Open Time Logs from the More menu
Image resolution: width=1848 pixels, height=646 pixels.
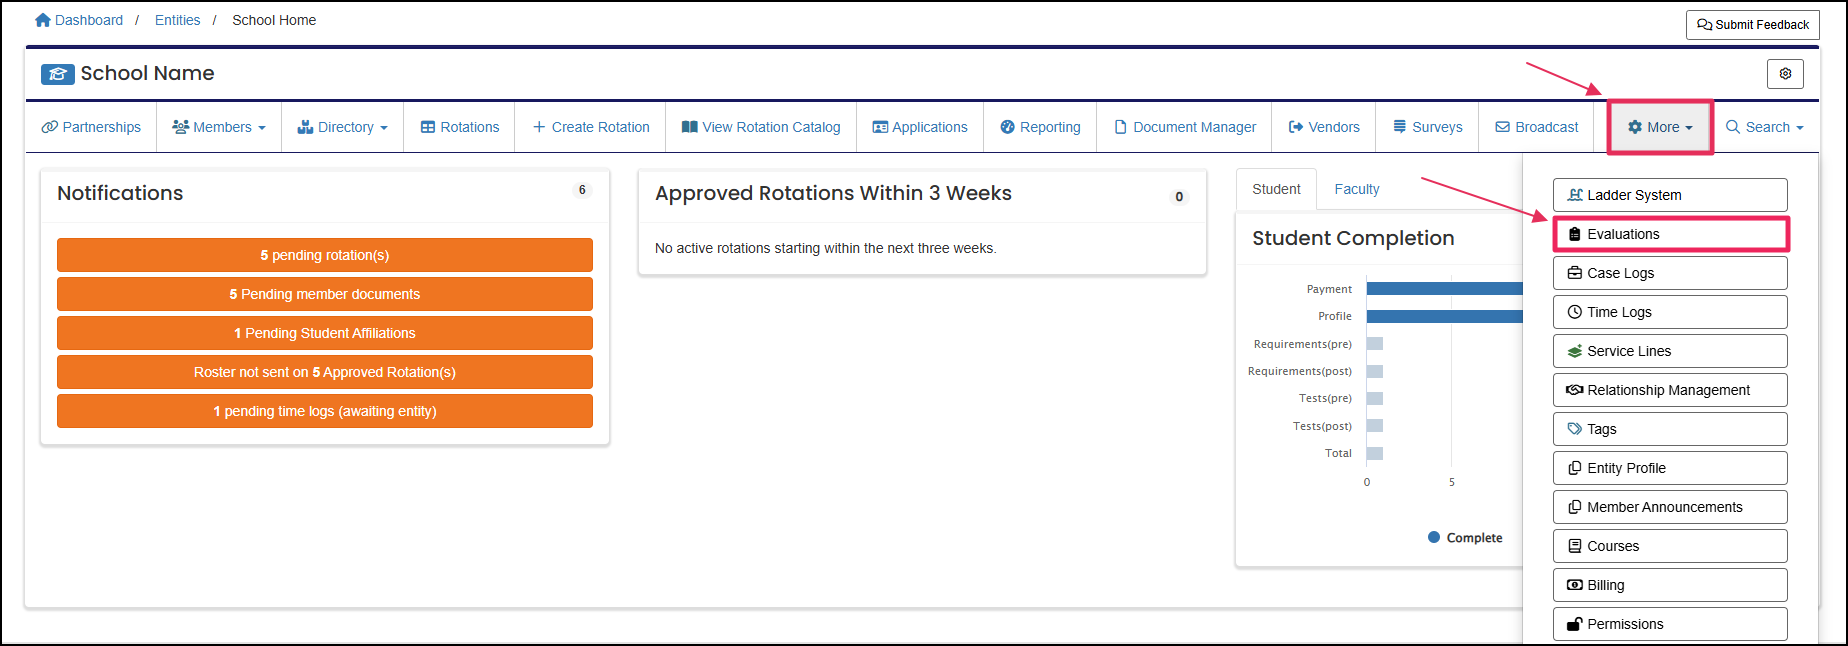(1670, 312)
